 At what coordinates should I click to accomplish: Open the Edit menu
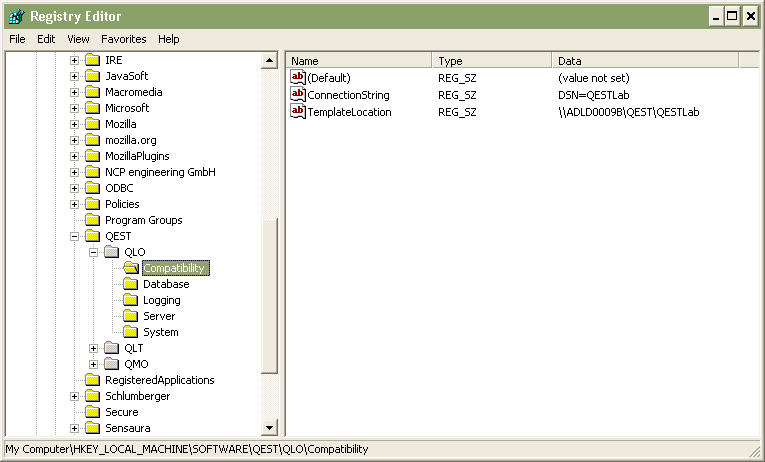pos(46,39)
